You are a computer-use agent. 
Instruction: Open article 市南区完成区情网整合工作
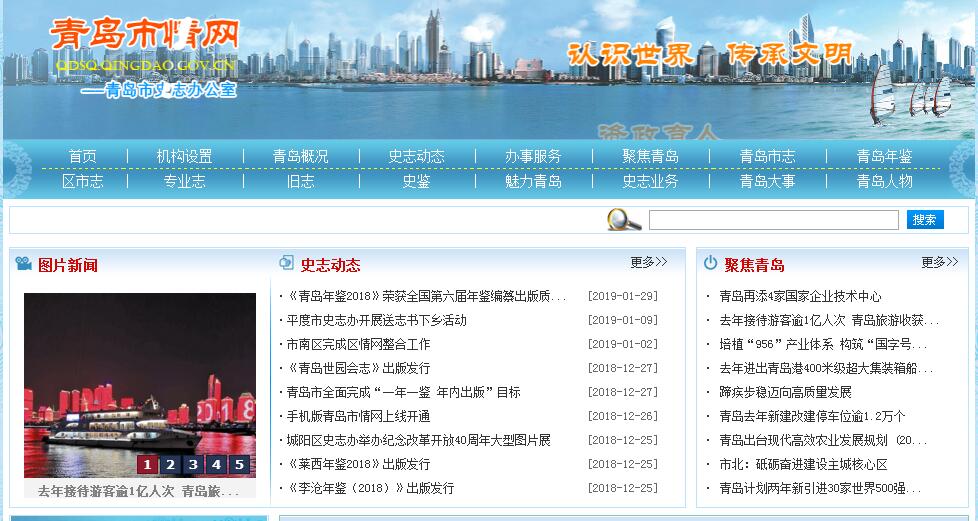coord(358,344)
